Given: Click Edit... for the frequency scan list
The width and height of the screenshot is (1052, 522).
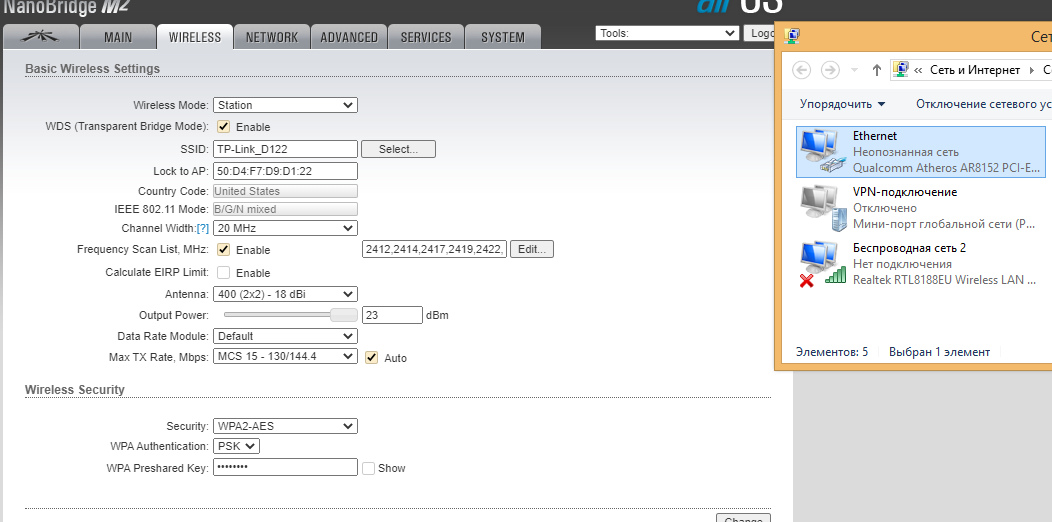Looking at the screenshot, I should coord(532,249).
